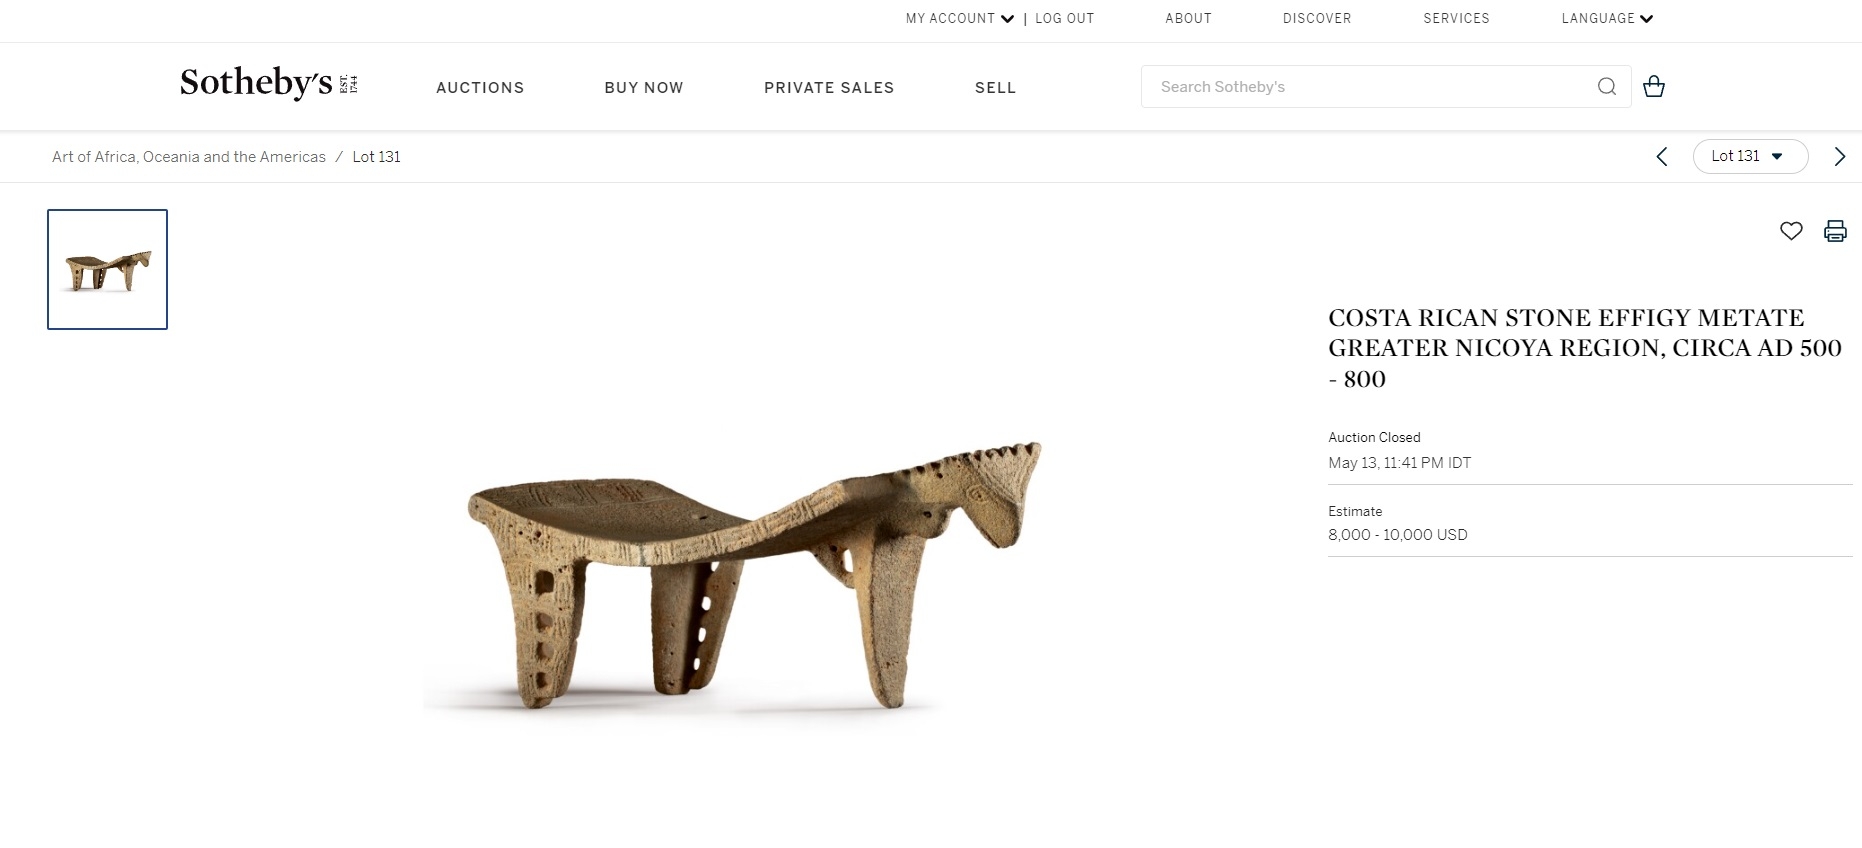This screenshot has height=848, width=1862.
Task: Click Art of Africa, Oceania breadcrumb
Action: [x=189, y=157]
